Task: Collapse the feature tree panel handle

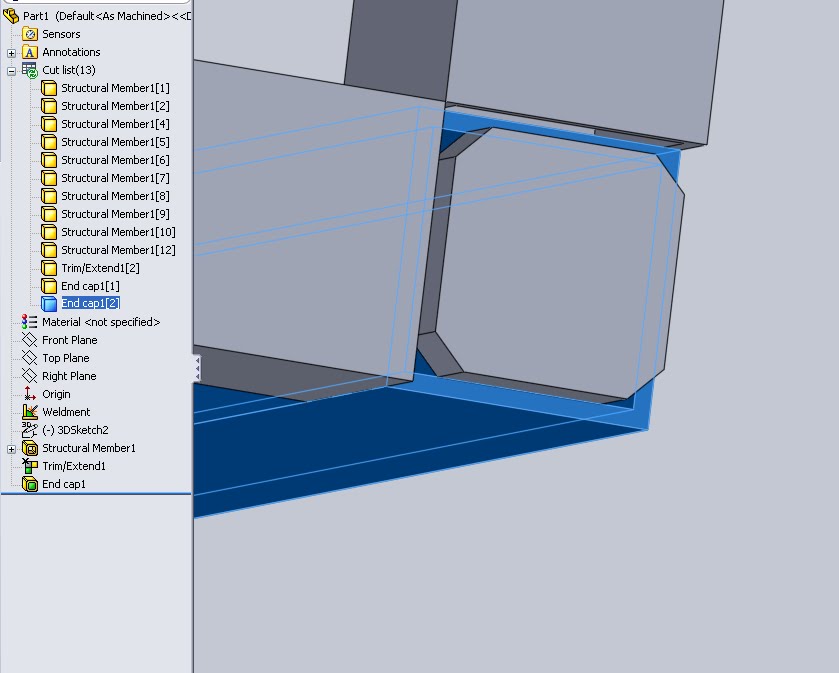Action: click(x=197, y=368)
